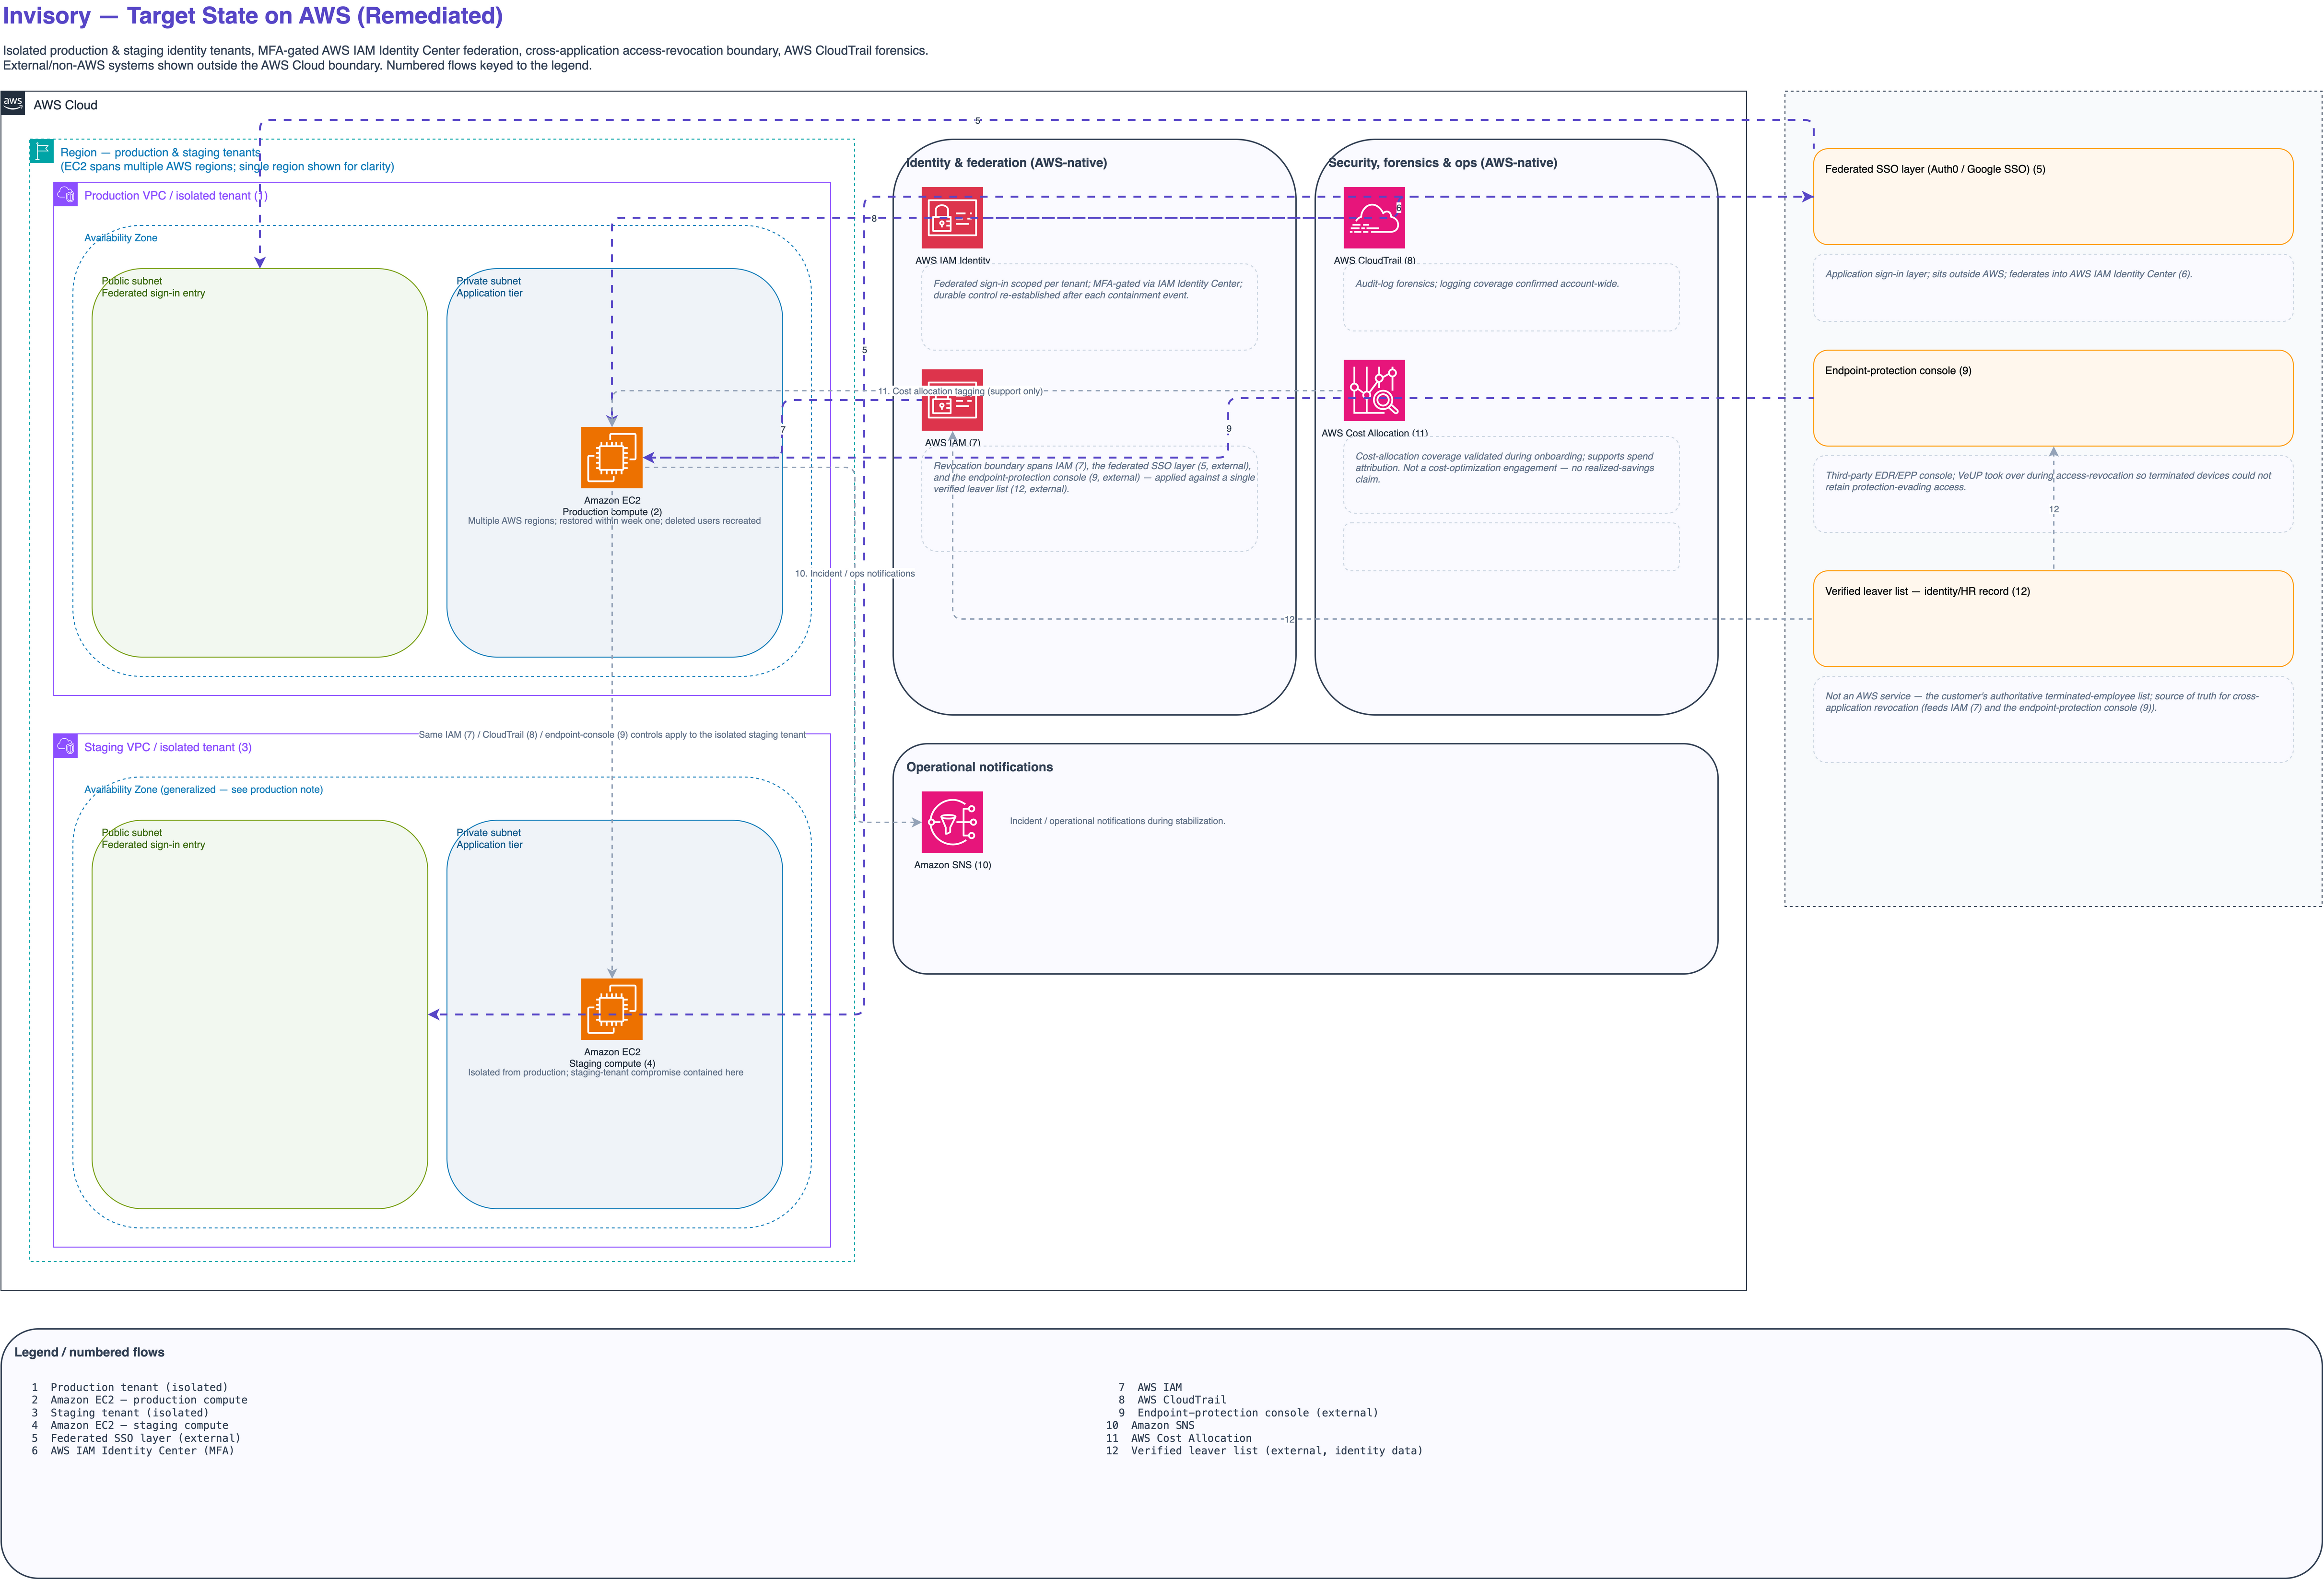Click the AWS IAM (7) icon

tap(952, 400)
